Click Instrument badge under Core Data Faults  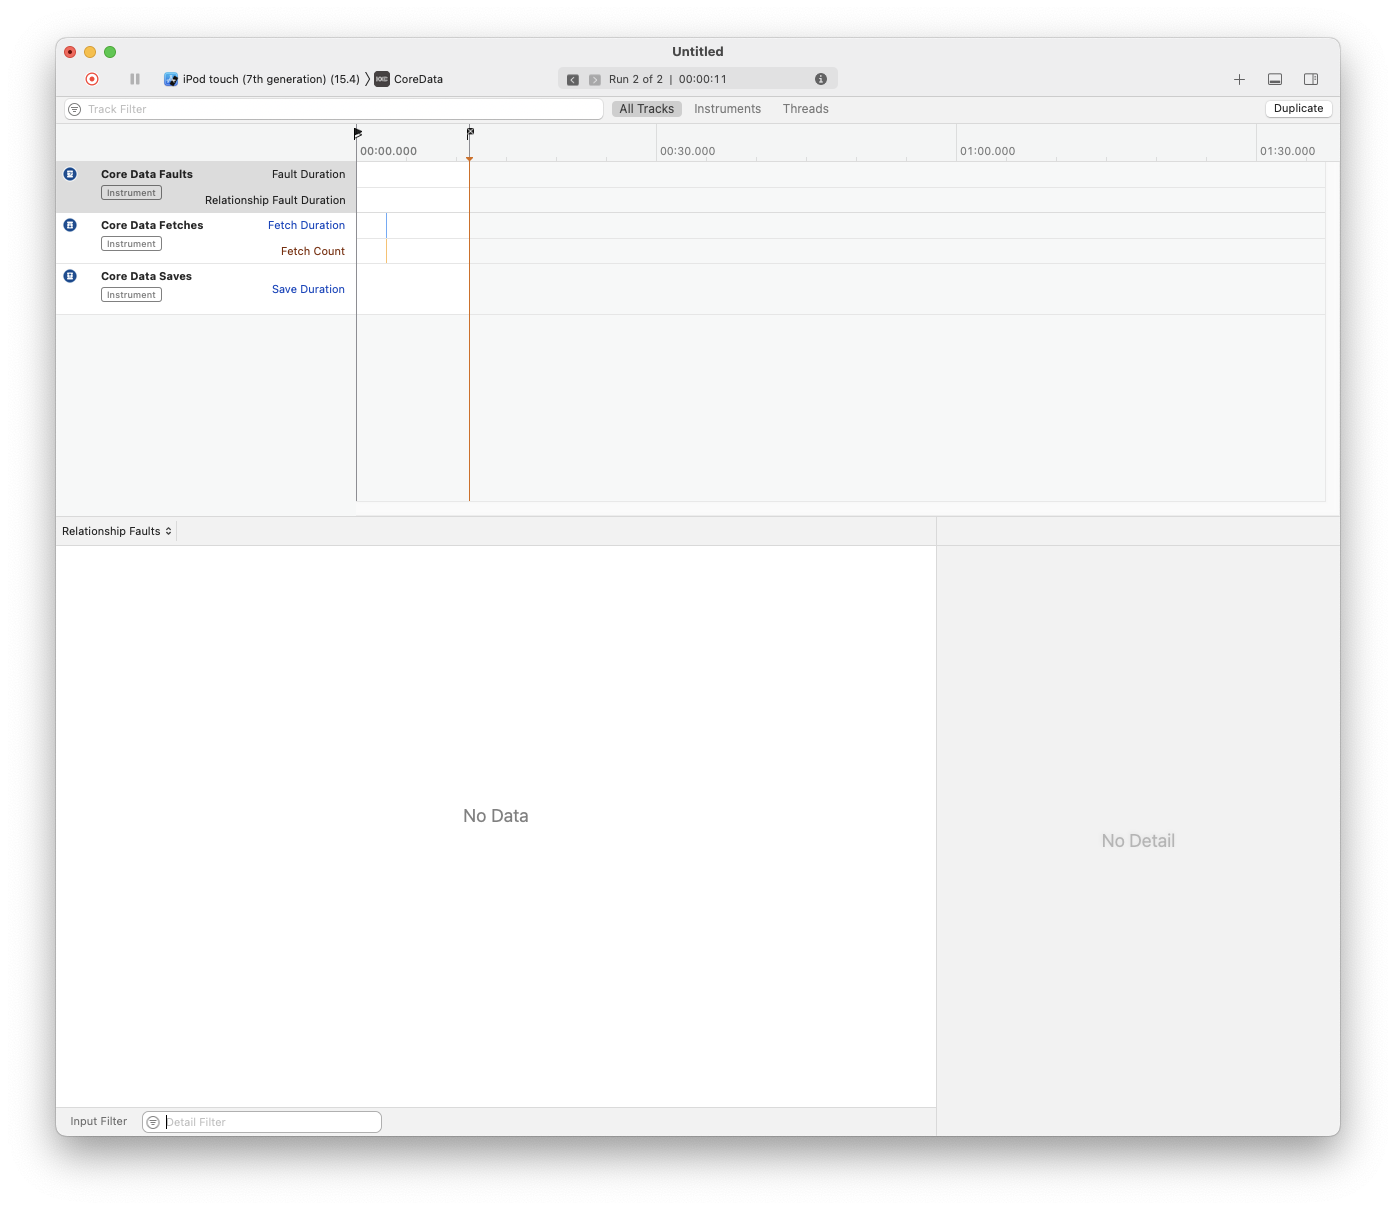[x=131, y=193]
